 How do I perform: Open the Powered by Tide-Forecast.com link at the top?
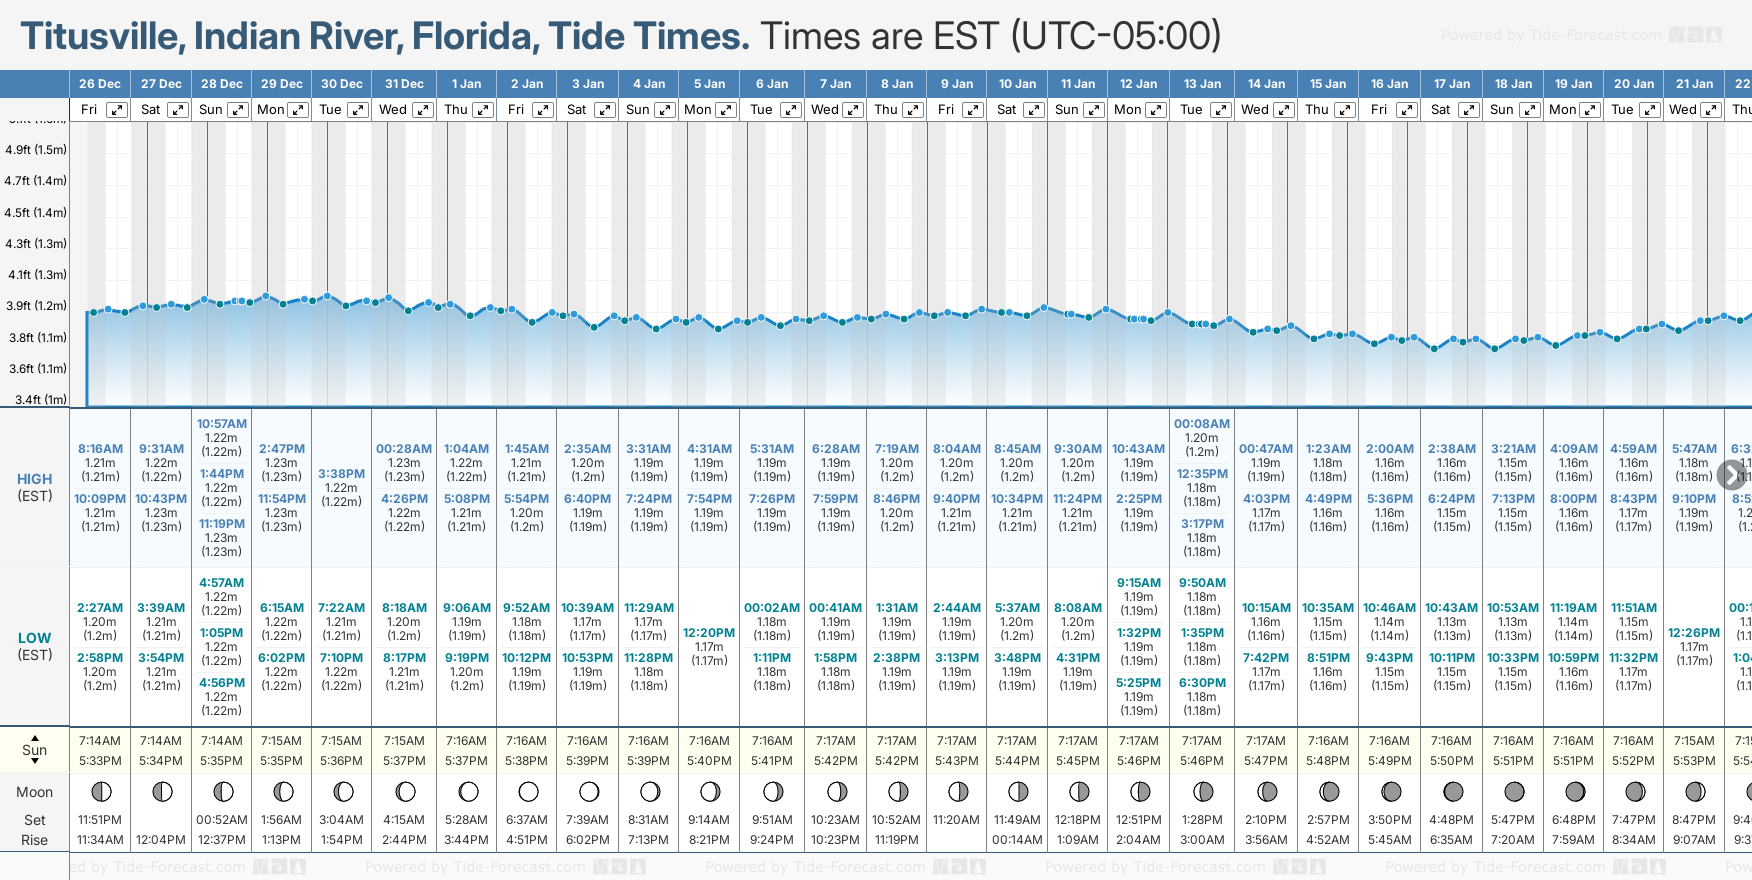(1550, 35)
